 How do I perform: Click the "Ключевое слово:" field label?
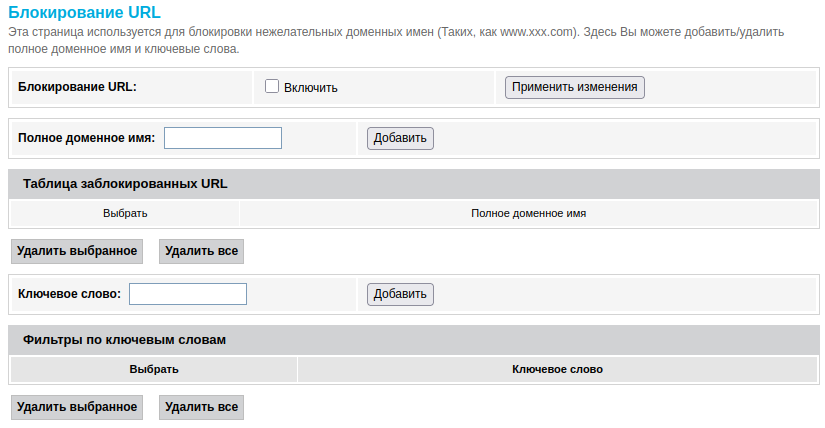click(x=70, y=294)
